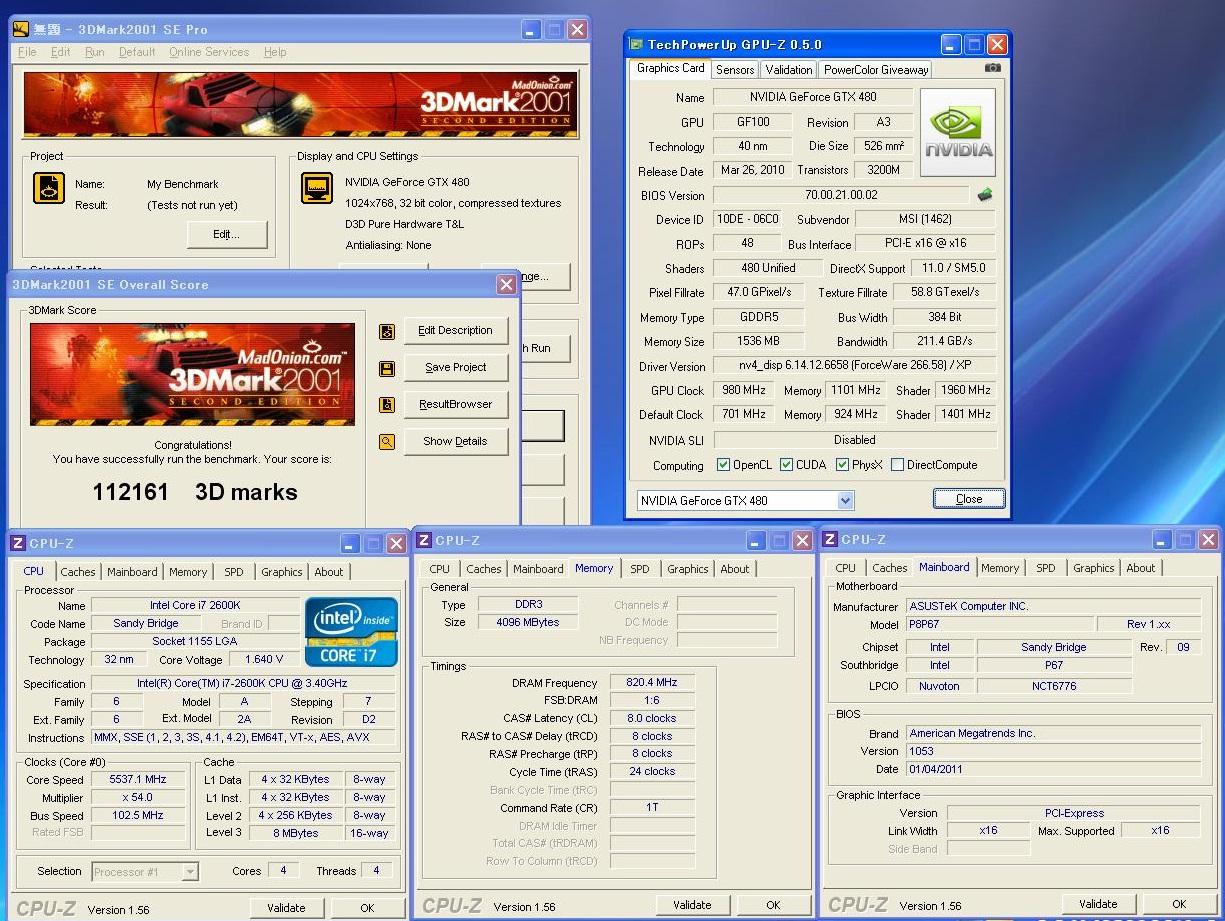Open the Help menu in 3DMark2001

275,52
